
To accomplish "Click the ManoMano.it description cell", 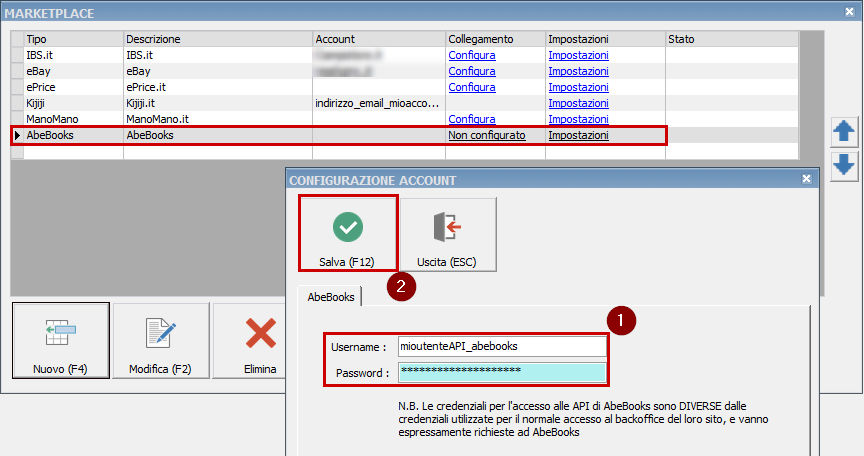I will pos(218,119).
